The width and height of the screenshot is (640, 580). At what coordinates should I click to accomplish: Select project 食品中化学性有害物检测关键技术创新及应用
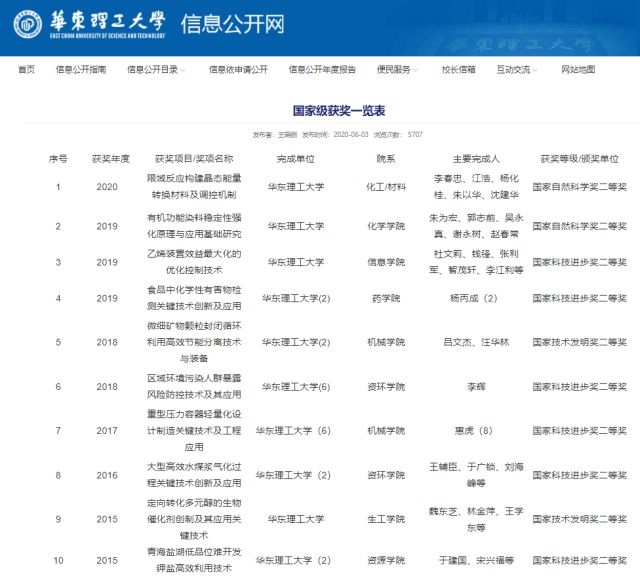tap(194, 298)
